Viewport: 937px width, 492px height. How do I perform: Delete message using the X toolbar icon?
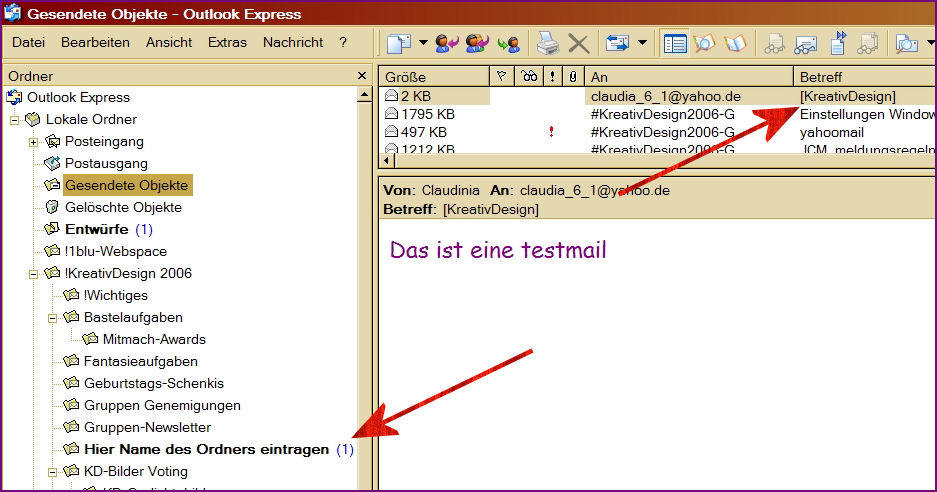(x=578, y=44)
